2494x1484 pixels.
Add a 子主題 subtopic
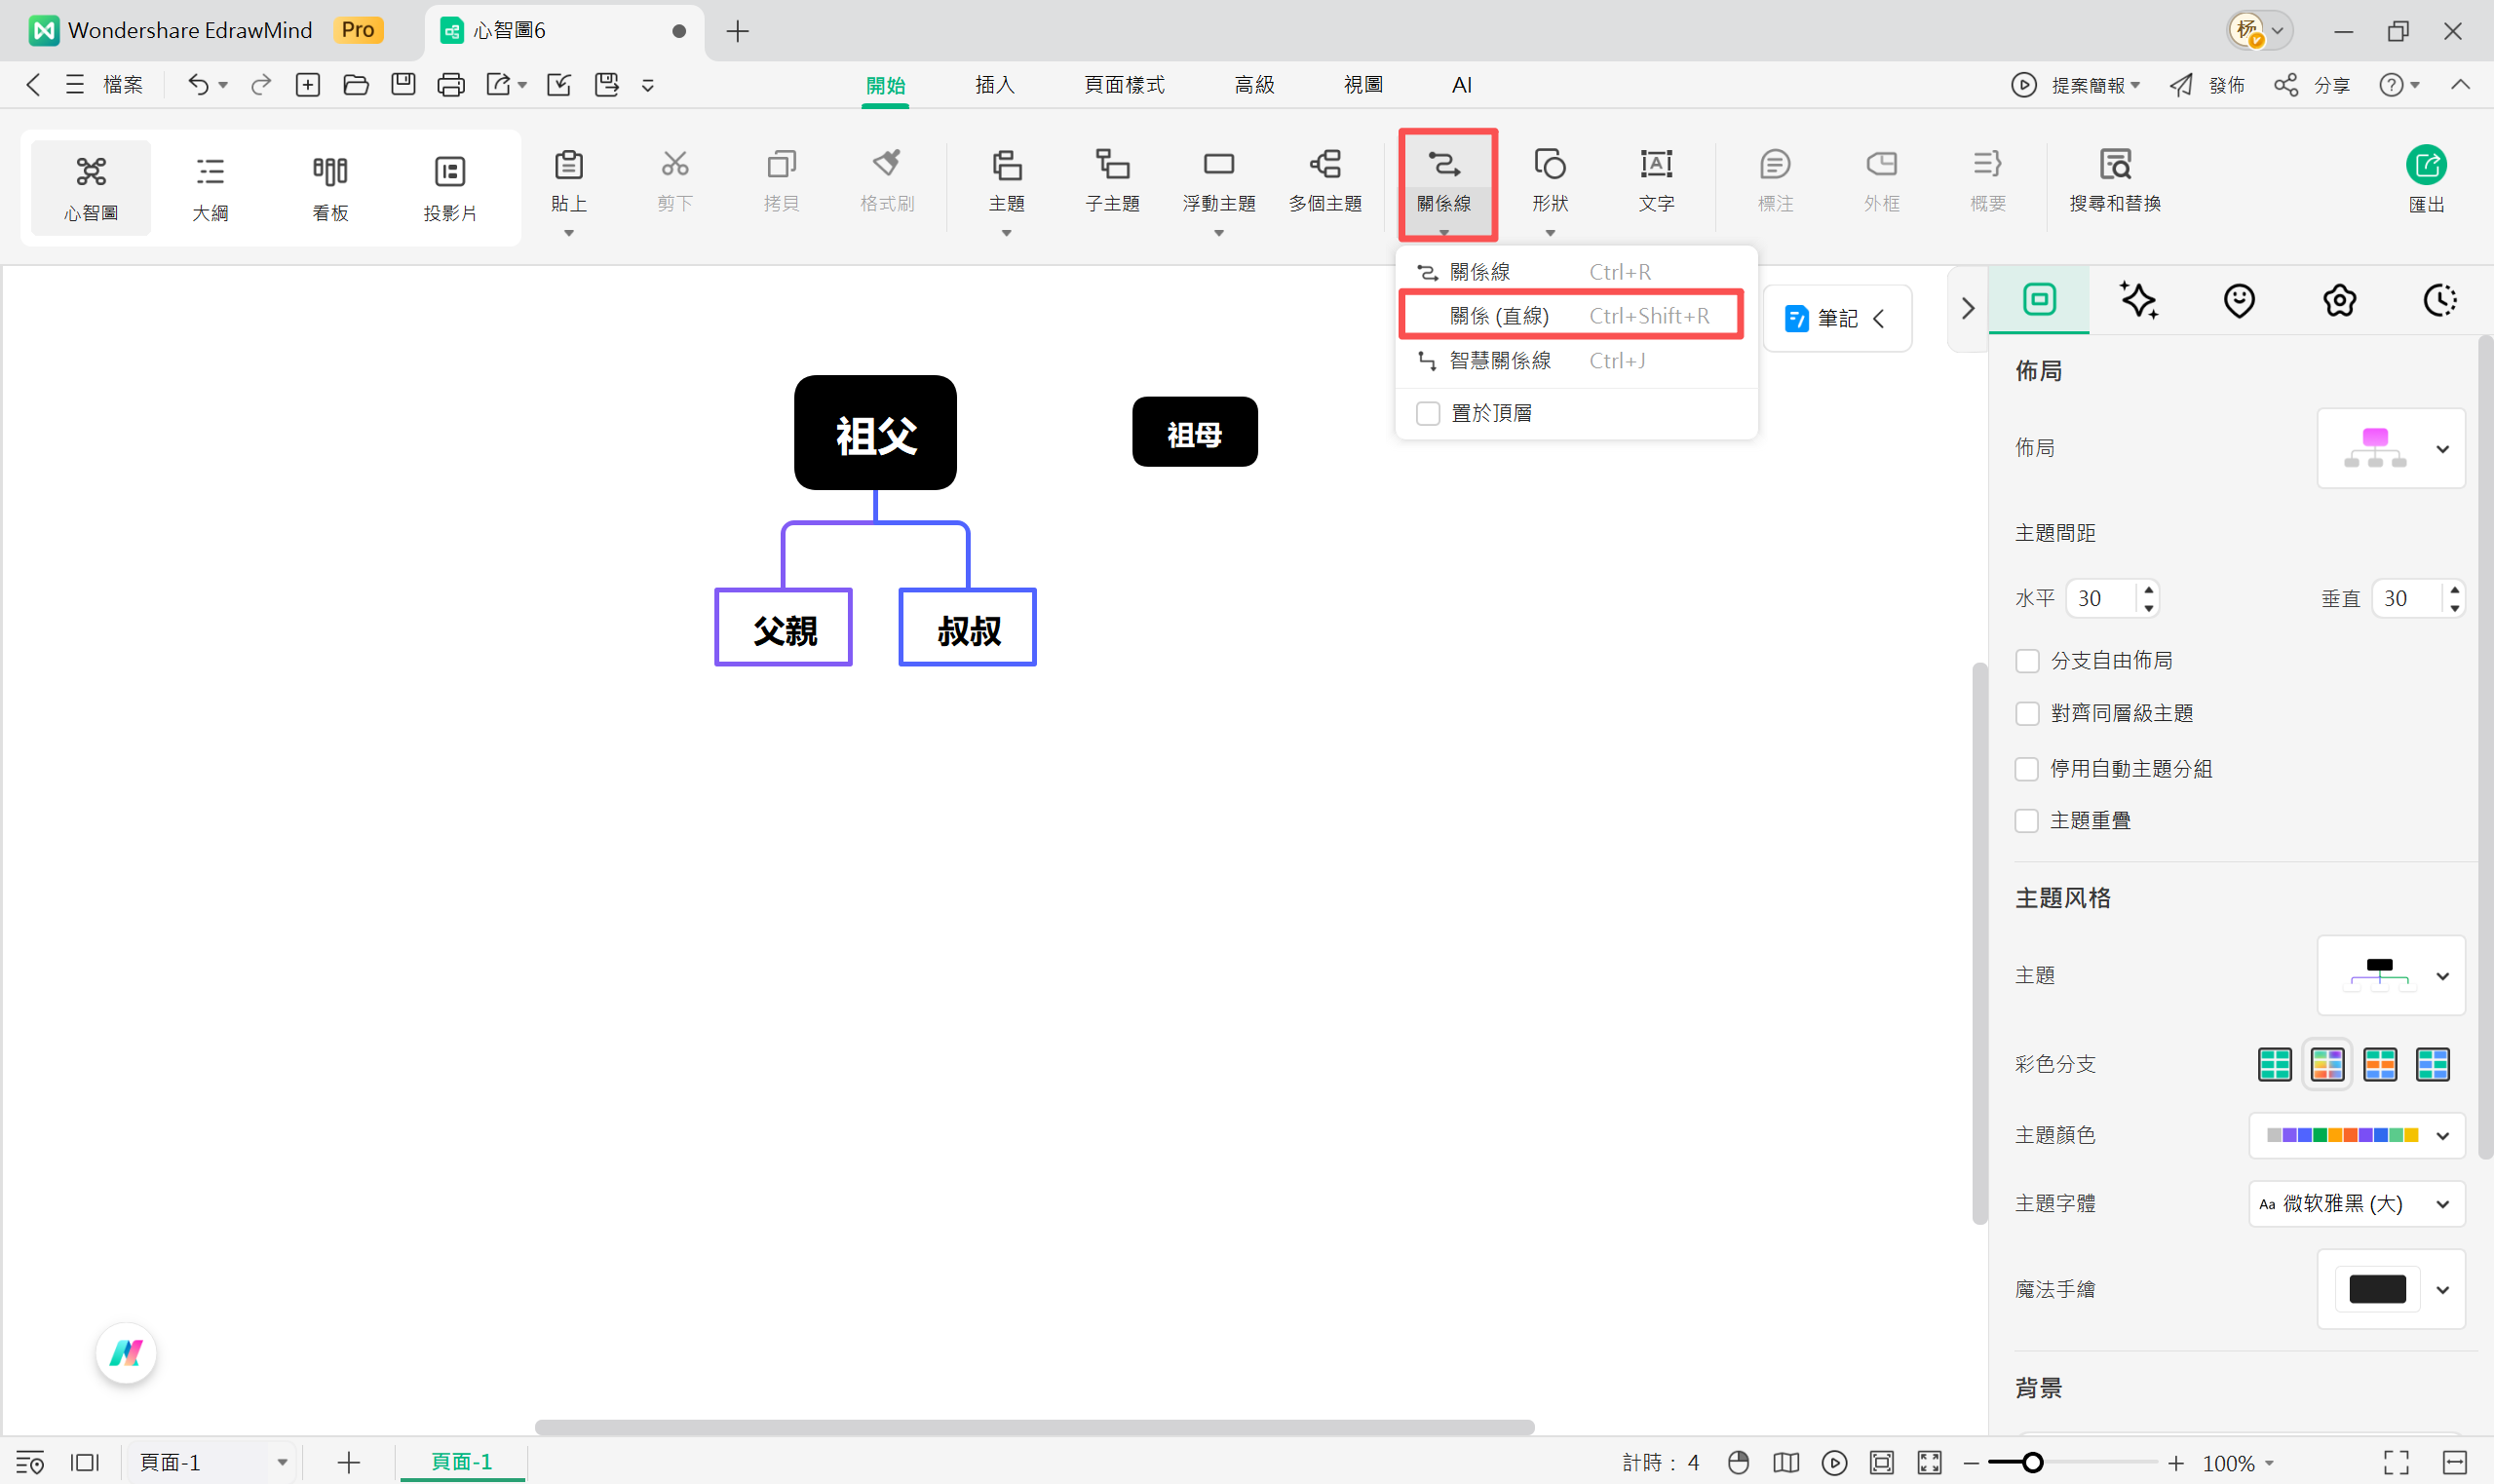[x=1112, y=165]
